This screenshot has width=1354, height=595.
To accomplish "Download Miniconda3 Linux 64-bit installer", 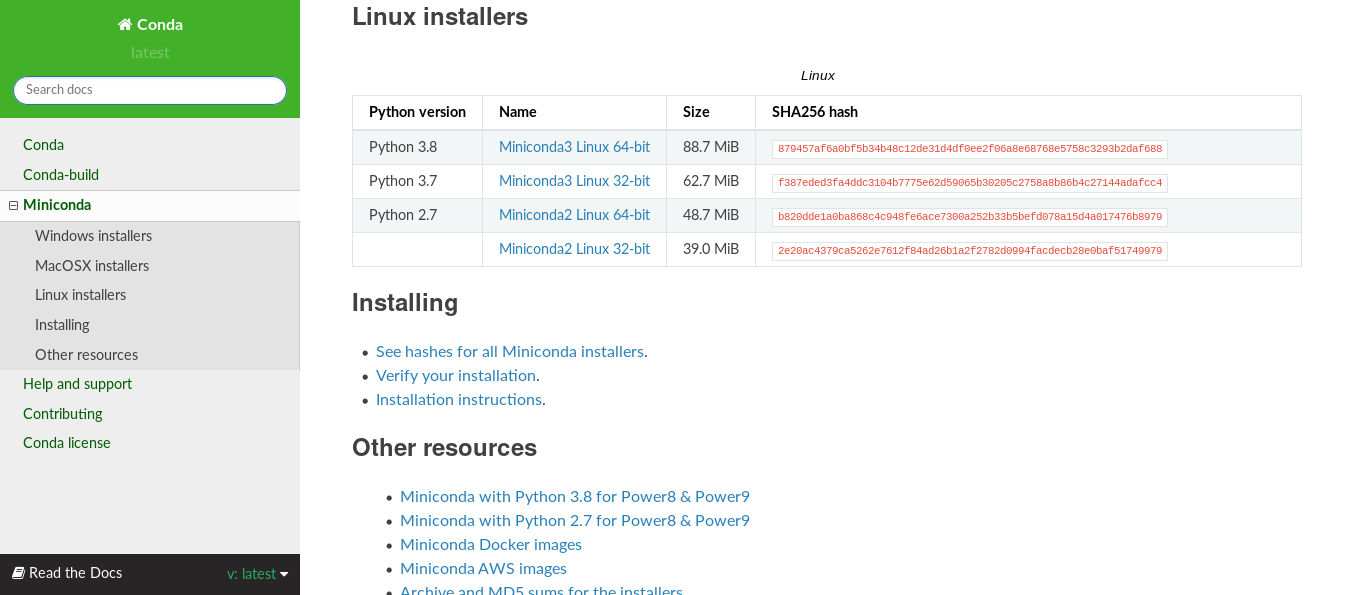I will click(574, 147).
